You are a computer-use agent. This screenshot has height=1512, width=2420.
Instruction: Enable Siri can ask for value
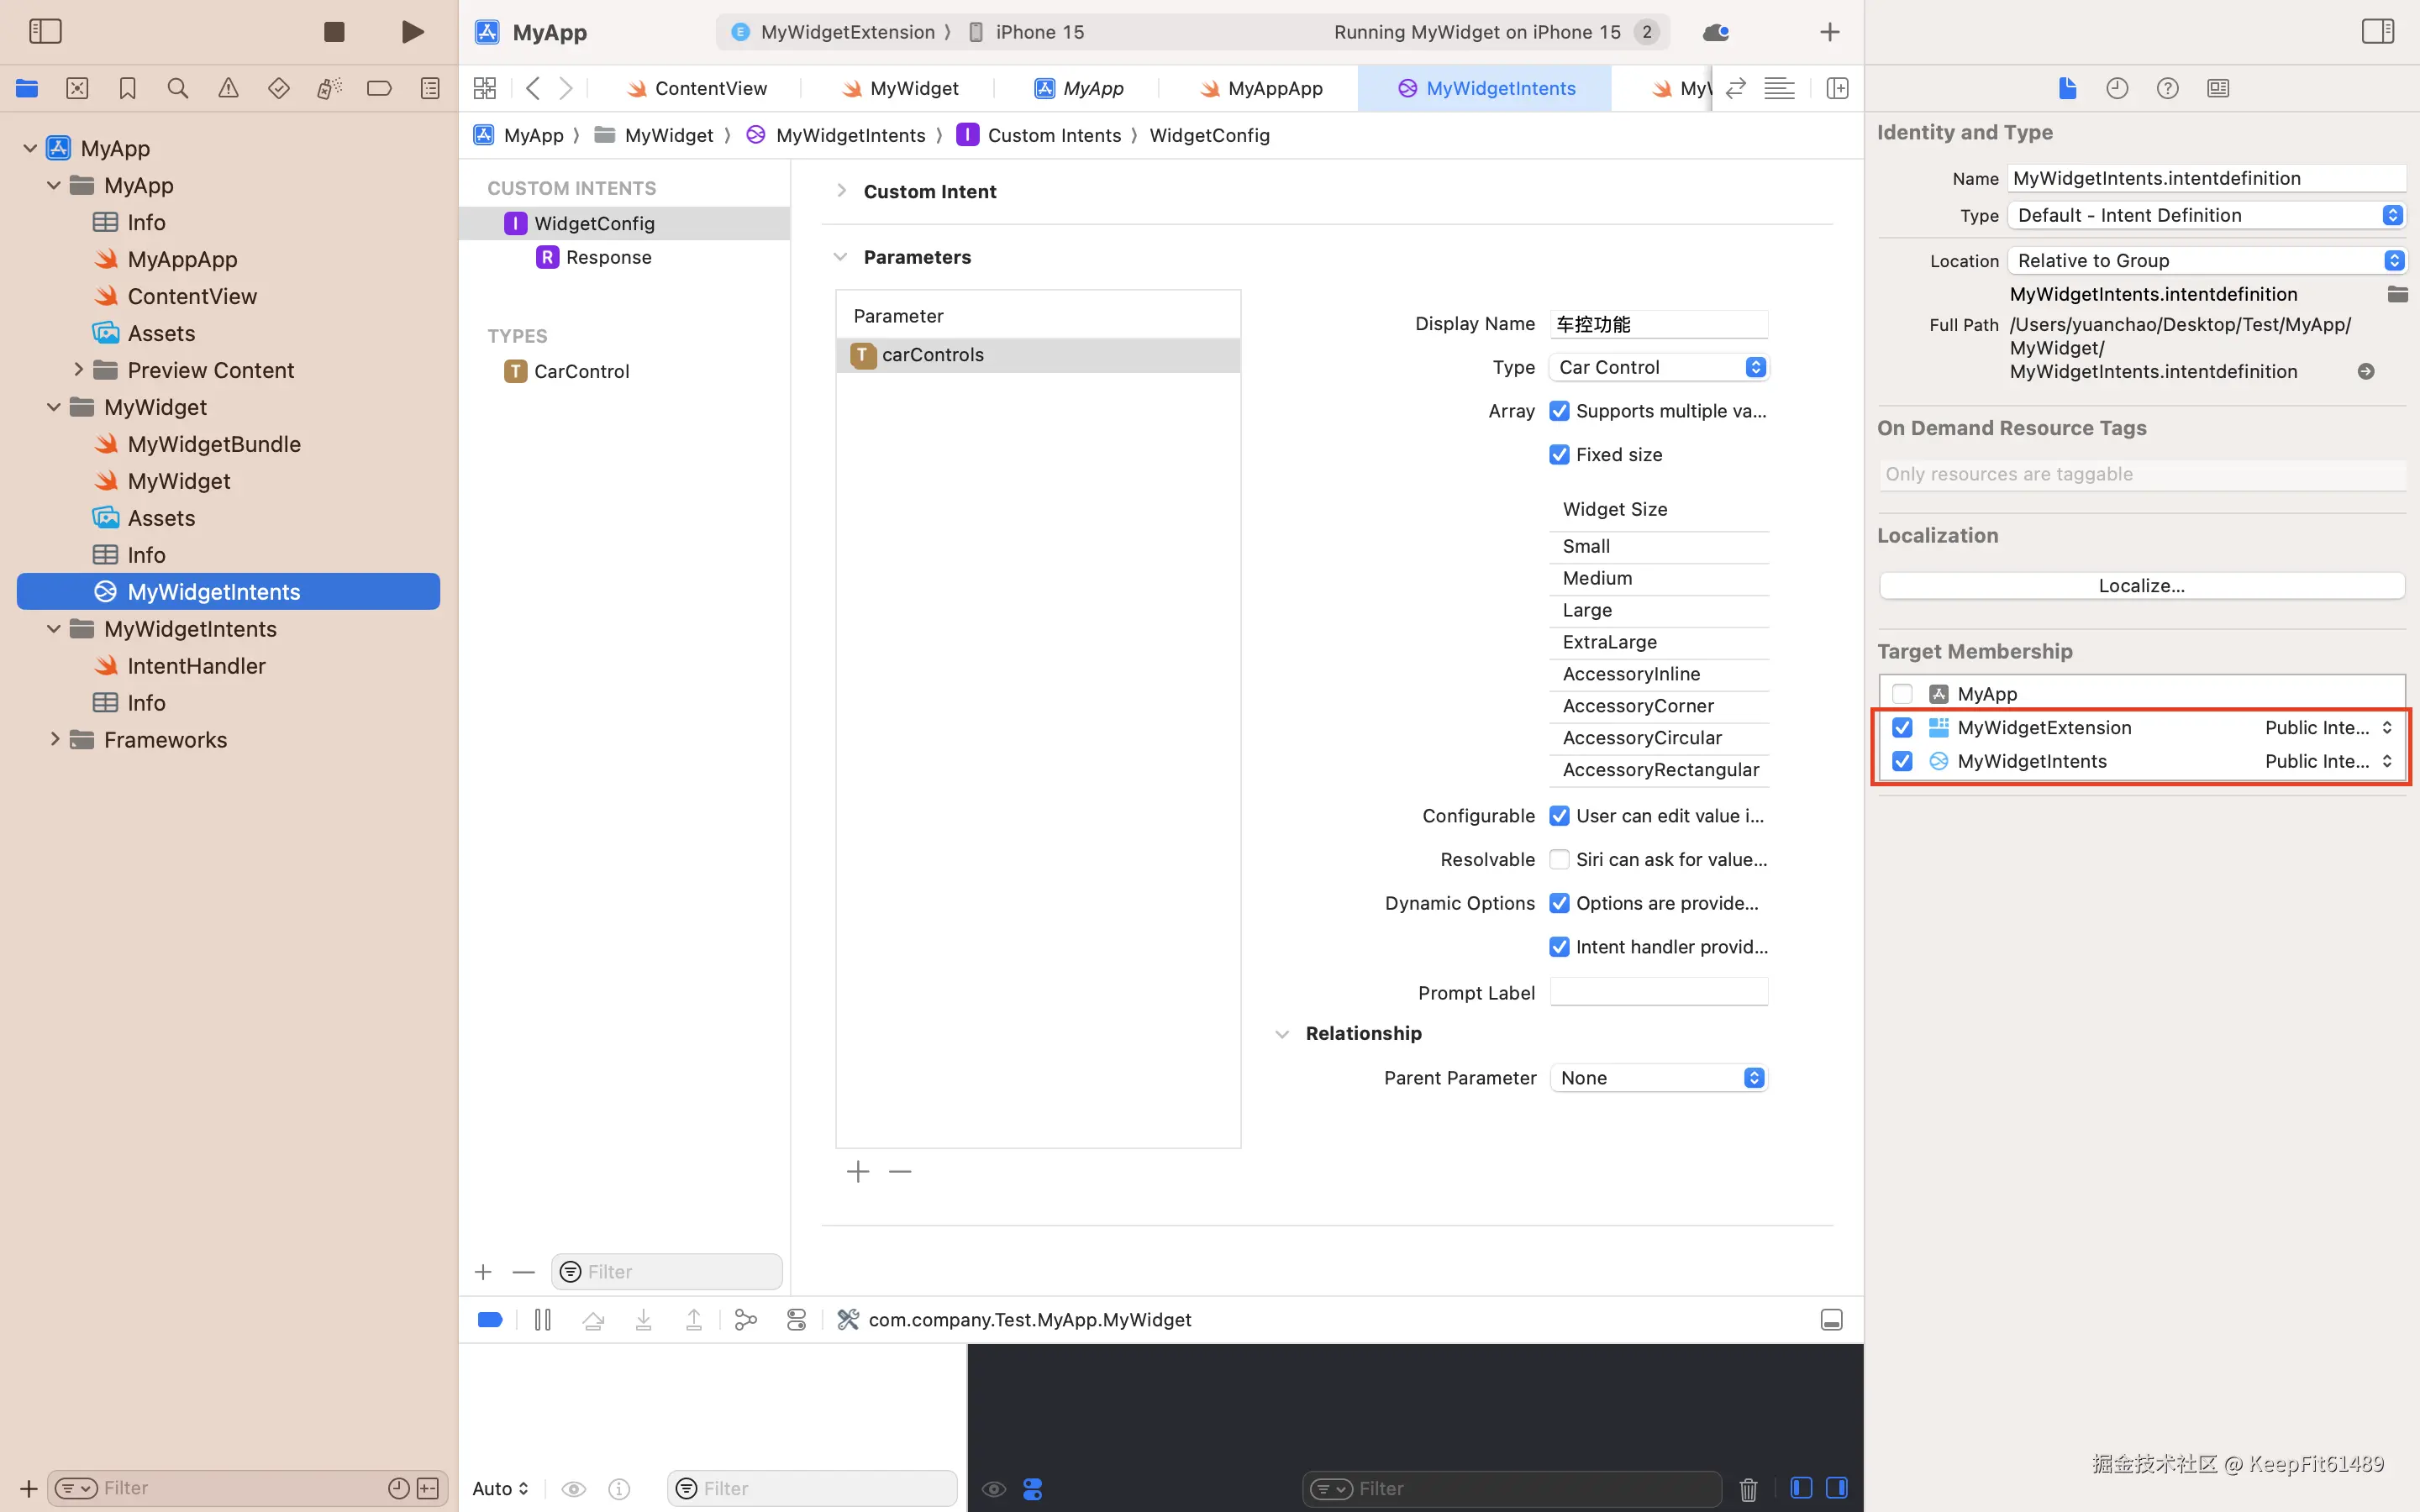1559,860
